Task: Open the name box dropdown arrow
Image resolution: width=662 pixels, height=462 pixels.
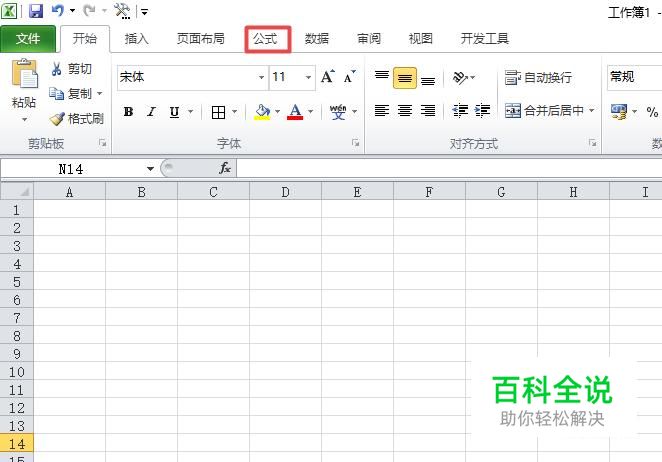Action: coord(150,169)
